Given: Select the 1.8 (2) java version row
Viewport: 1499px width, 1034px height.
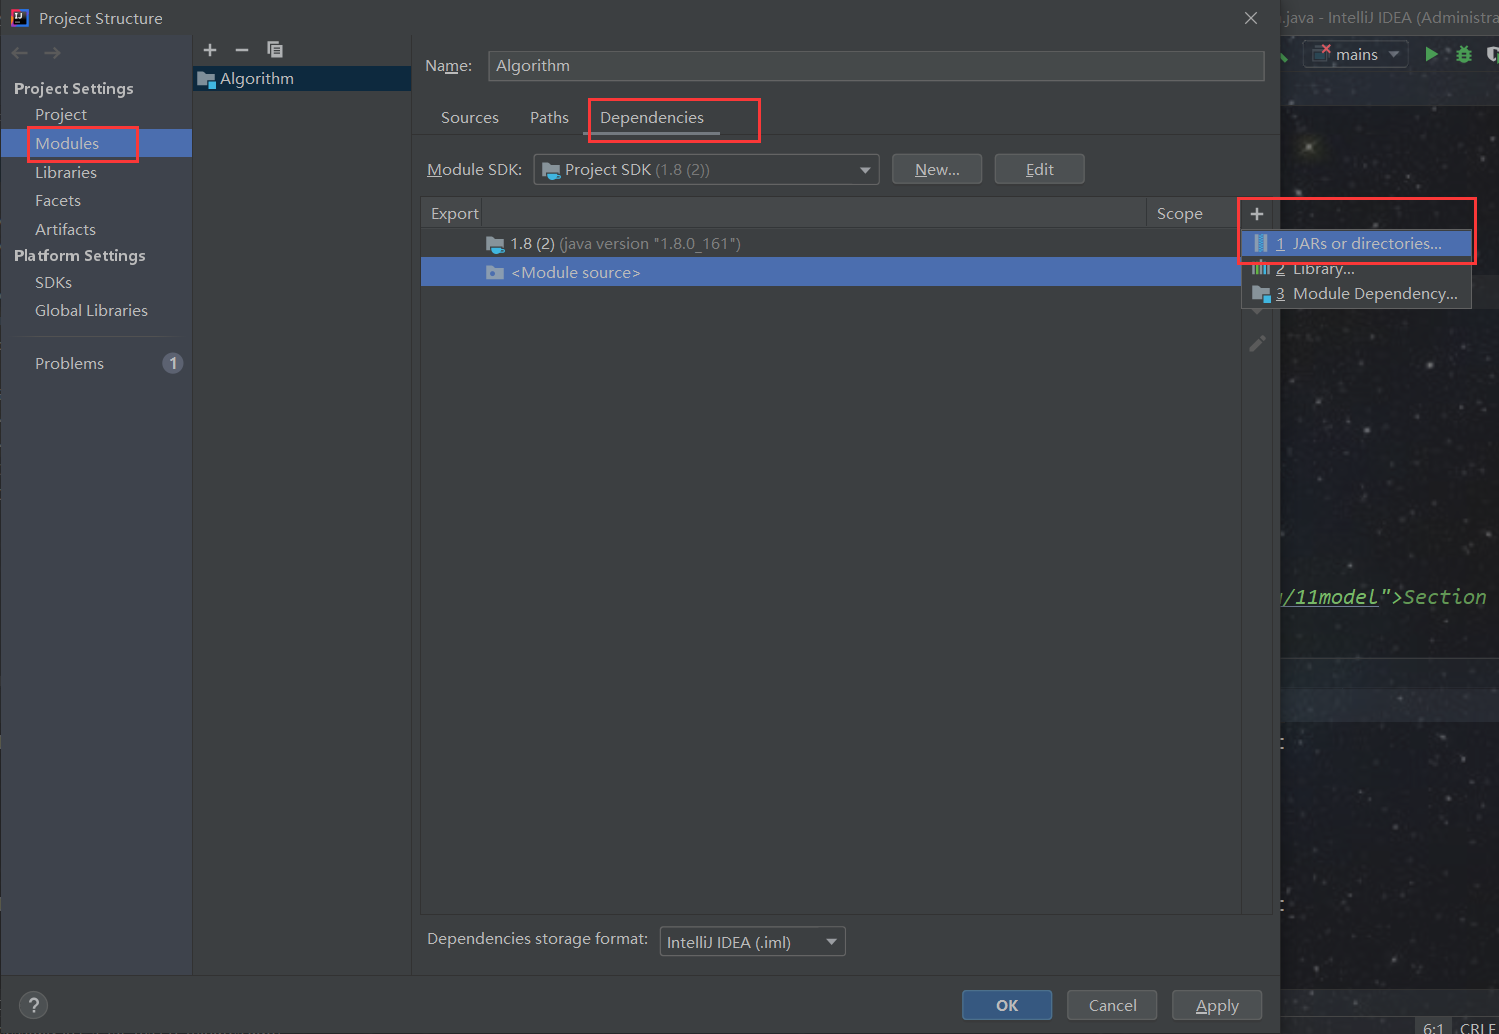Looking at the screenshot, I should [x=831, y=244].
